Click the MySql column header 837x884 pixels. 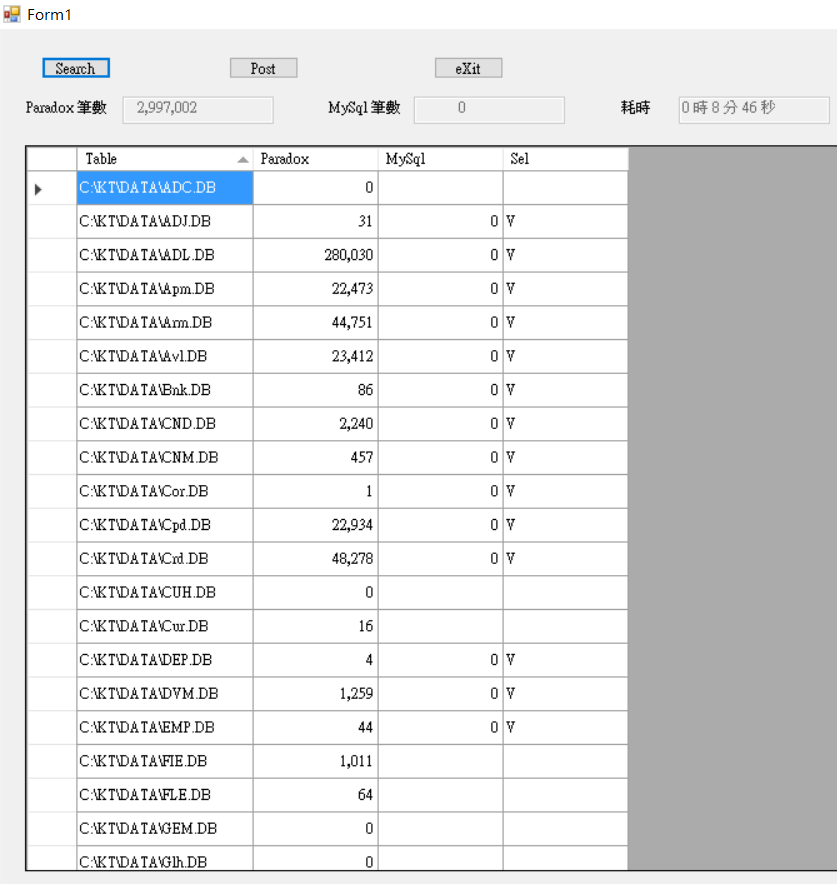pos(441,159)
